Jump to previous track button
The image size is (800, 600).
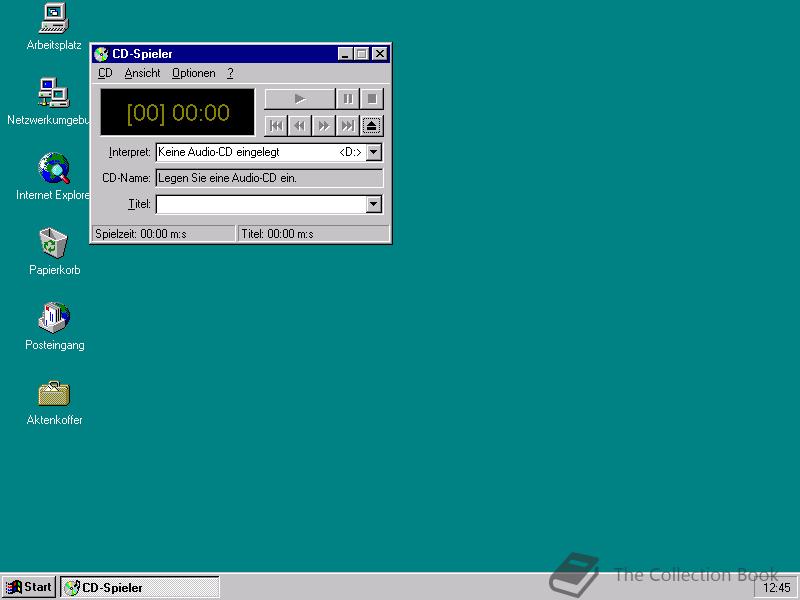276,126
